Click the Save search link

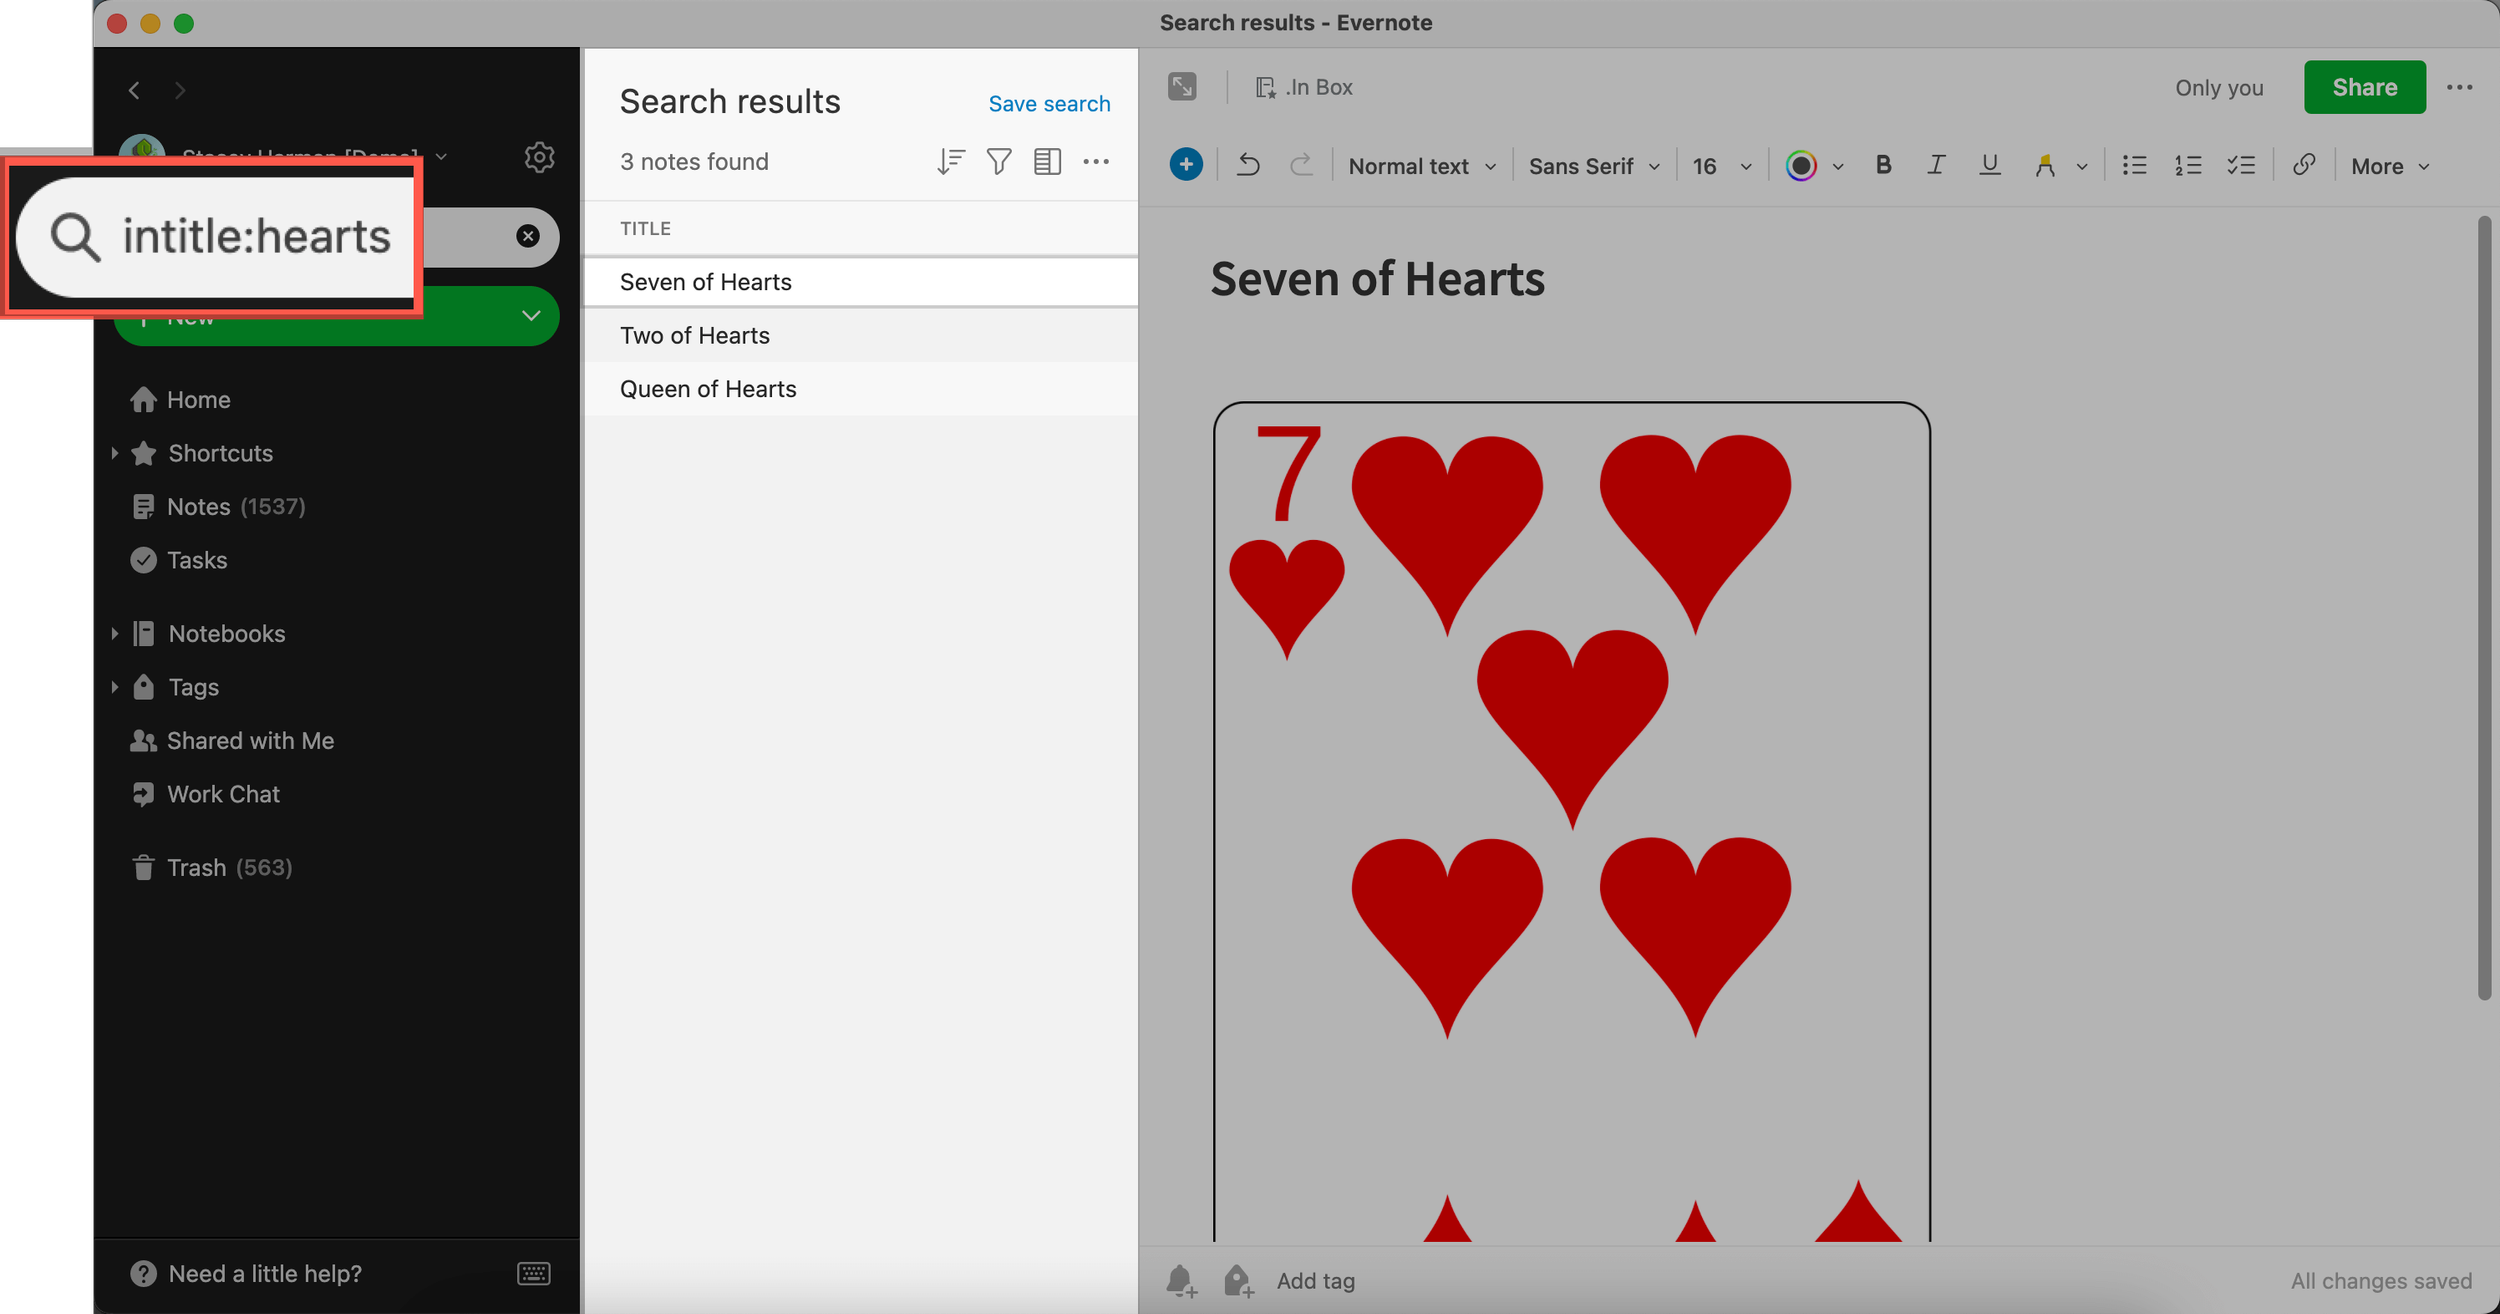pos(1049,104)
